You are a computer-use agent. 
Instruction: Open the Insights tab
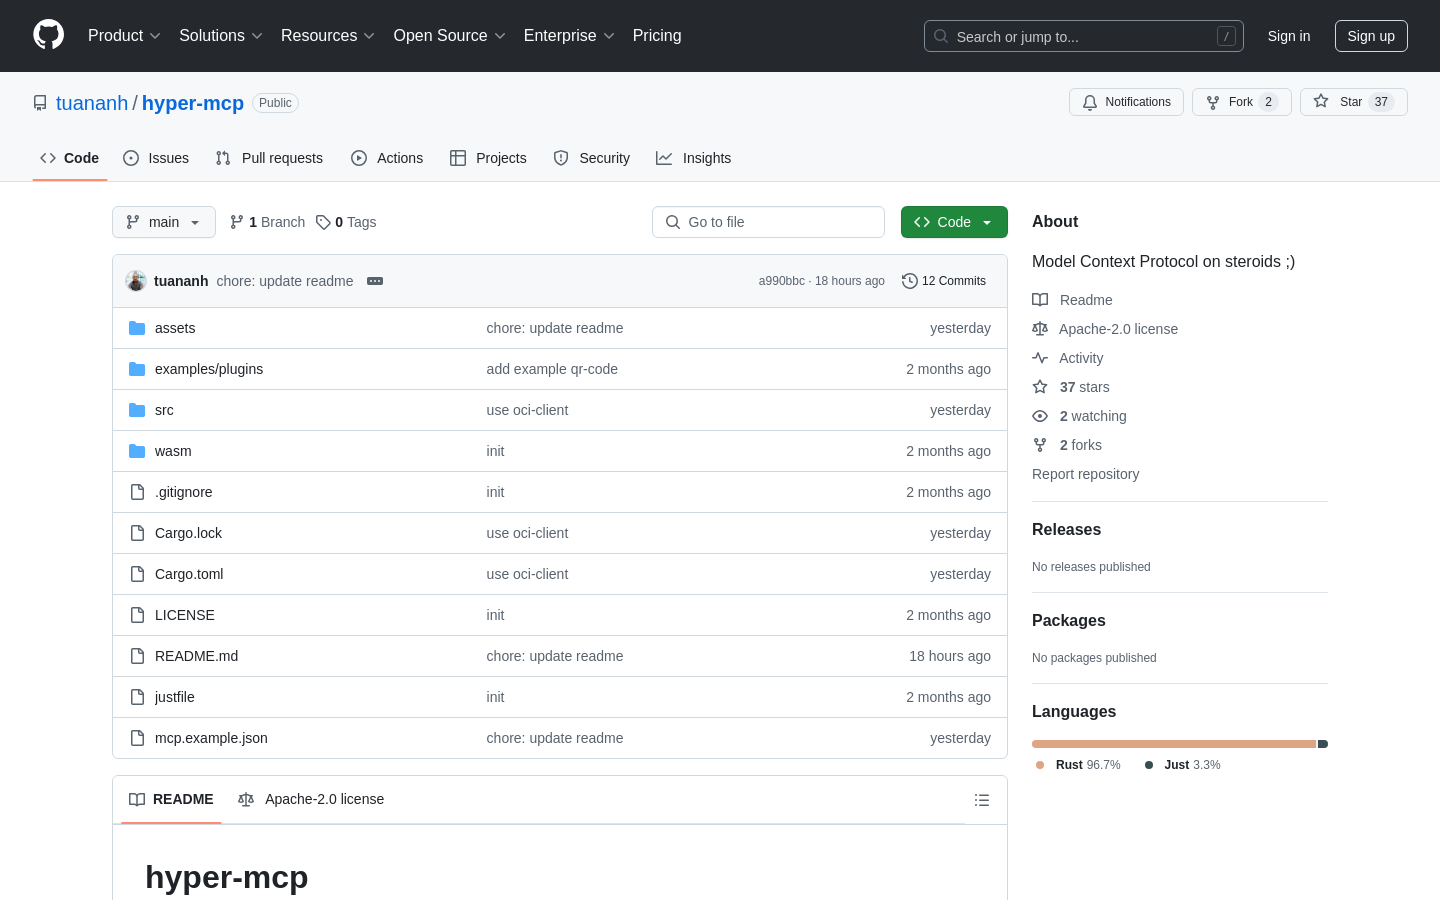[694, 158]
